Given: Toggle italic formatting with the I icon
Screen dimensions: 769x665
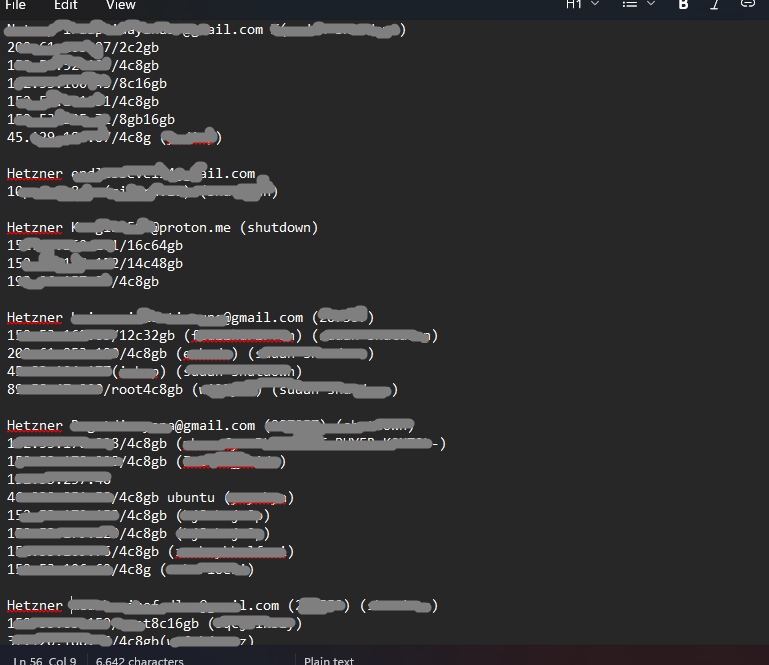Looking at the screenshot, I should coord(715,4).
